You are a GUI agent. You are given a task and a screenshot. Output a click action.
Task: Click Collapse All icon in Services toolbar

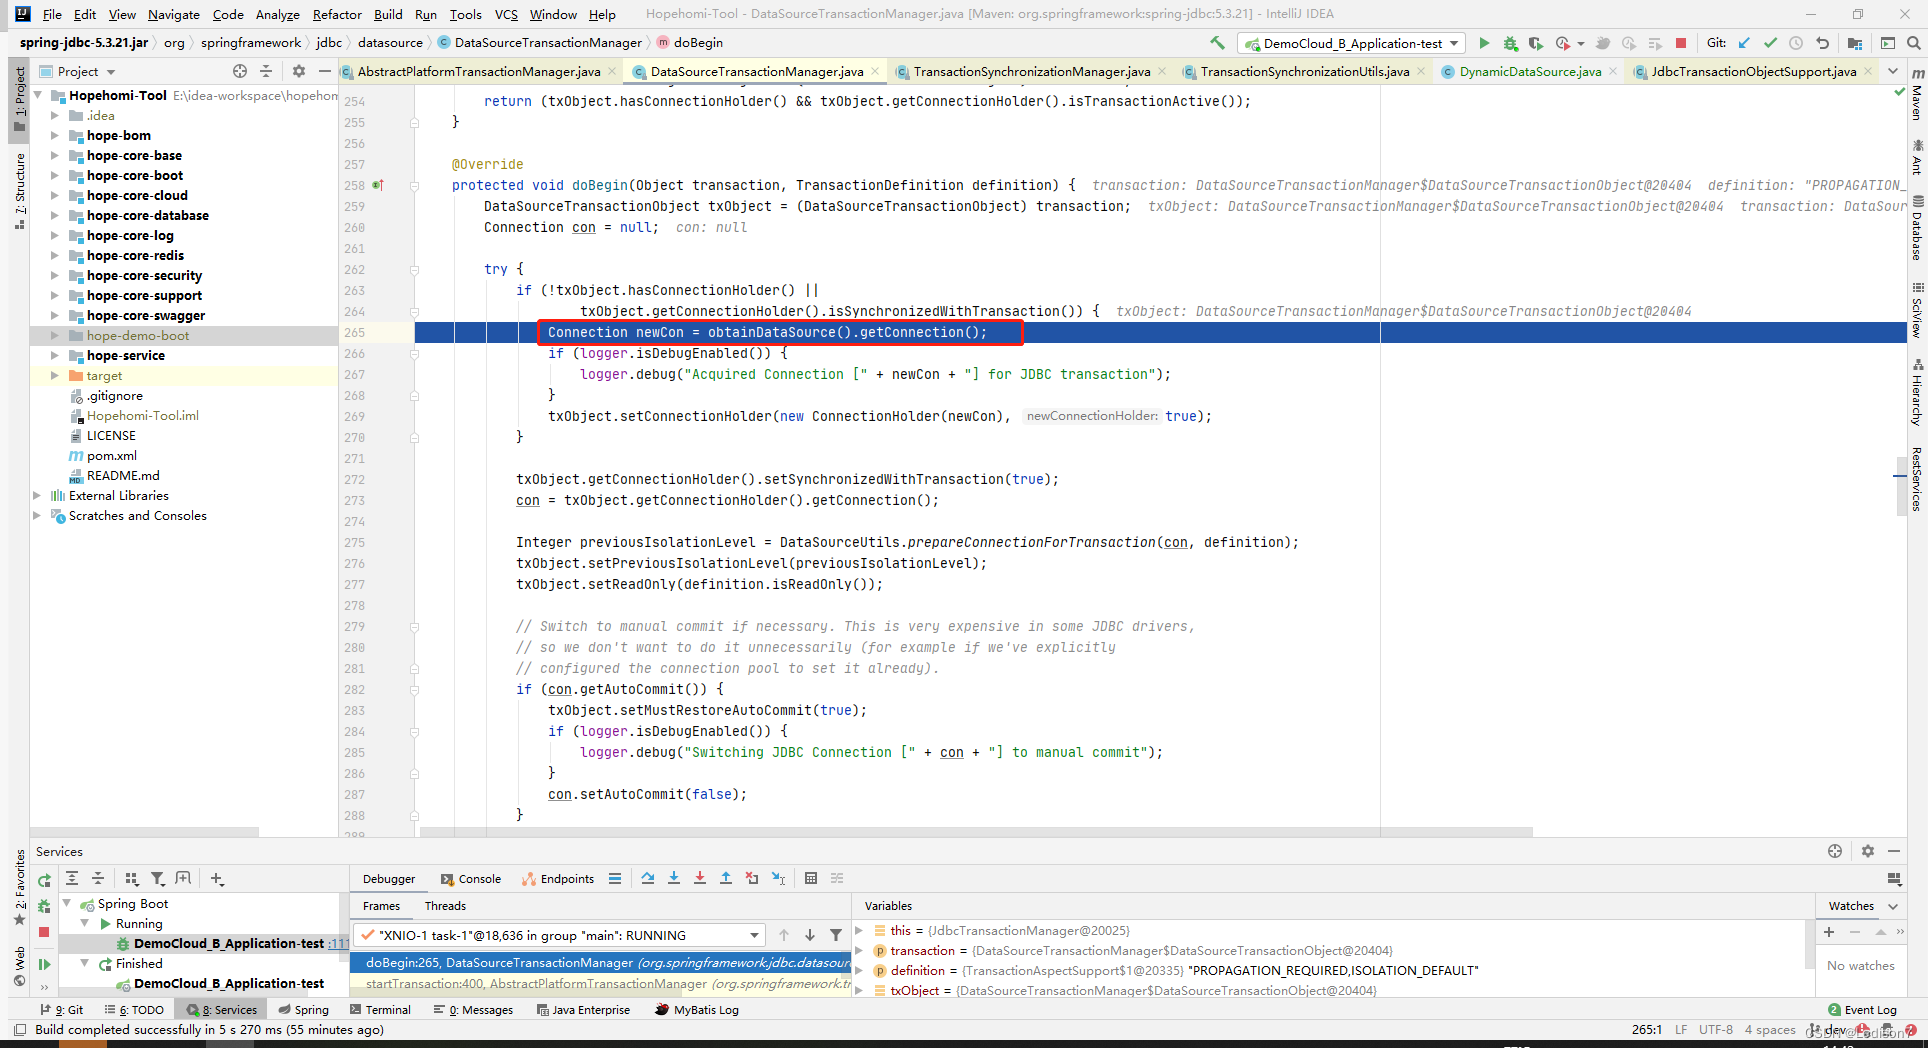(98, 878)
